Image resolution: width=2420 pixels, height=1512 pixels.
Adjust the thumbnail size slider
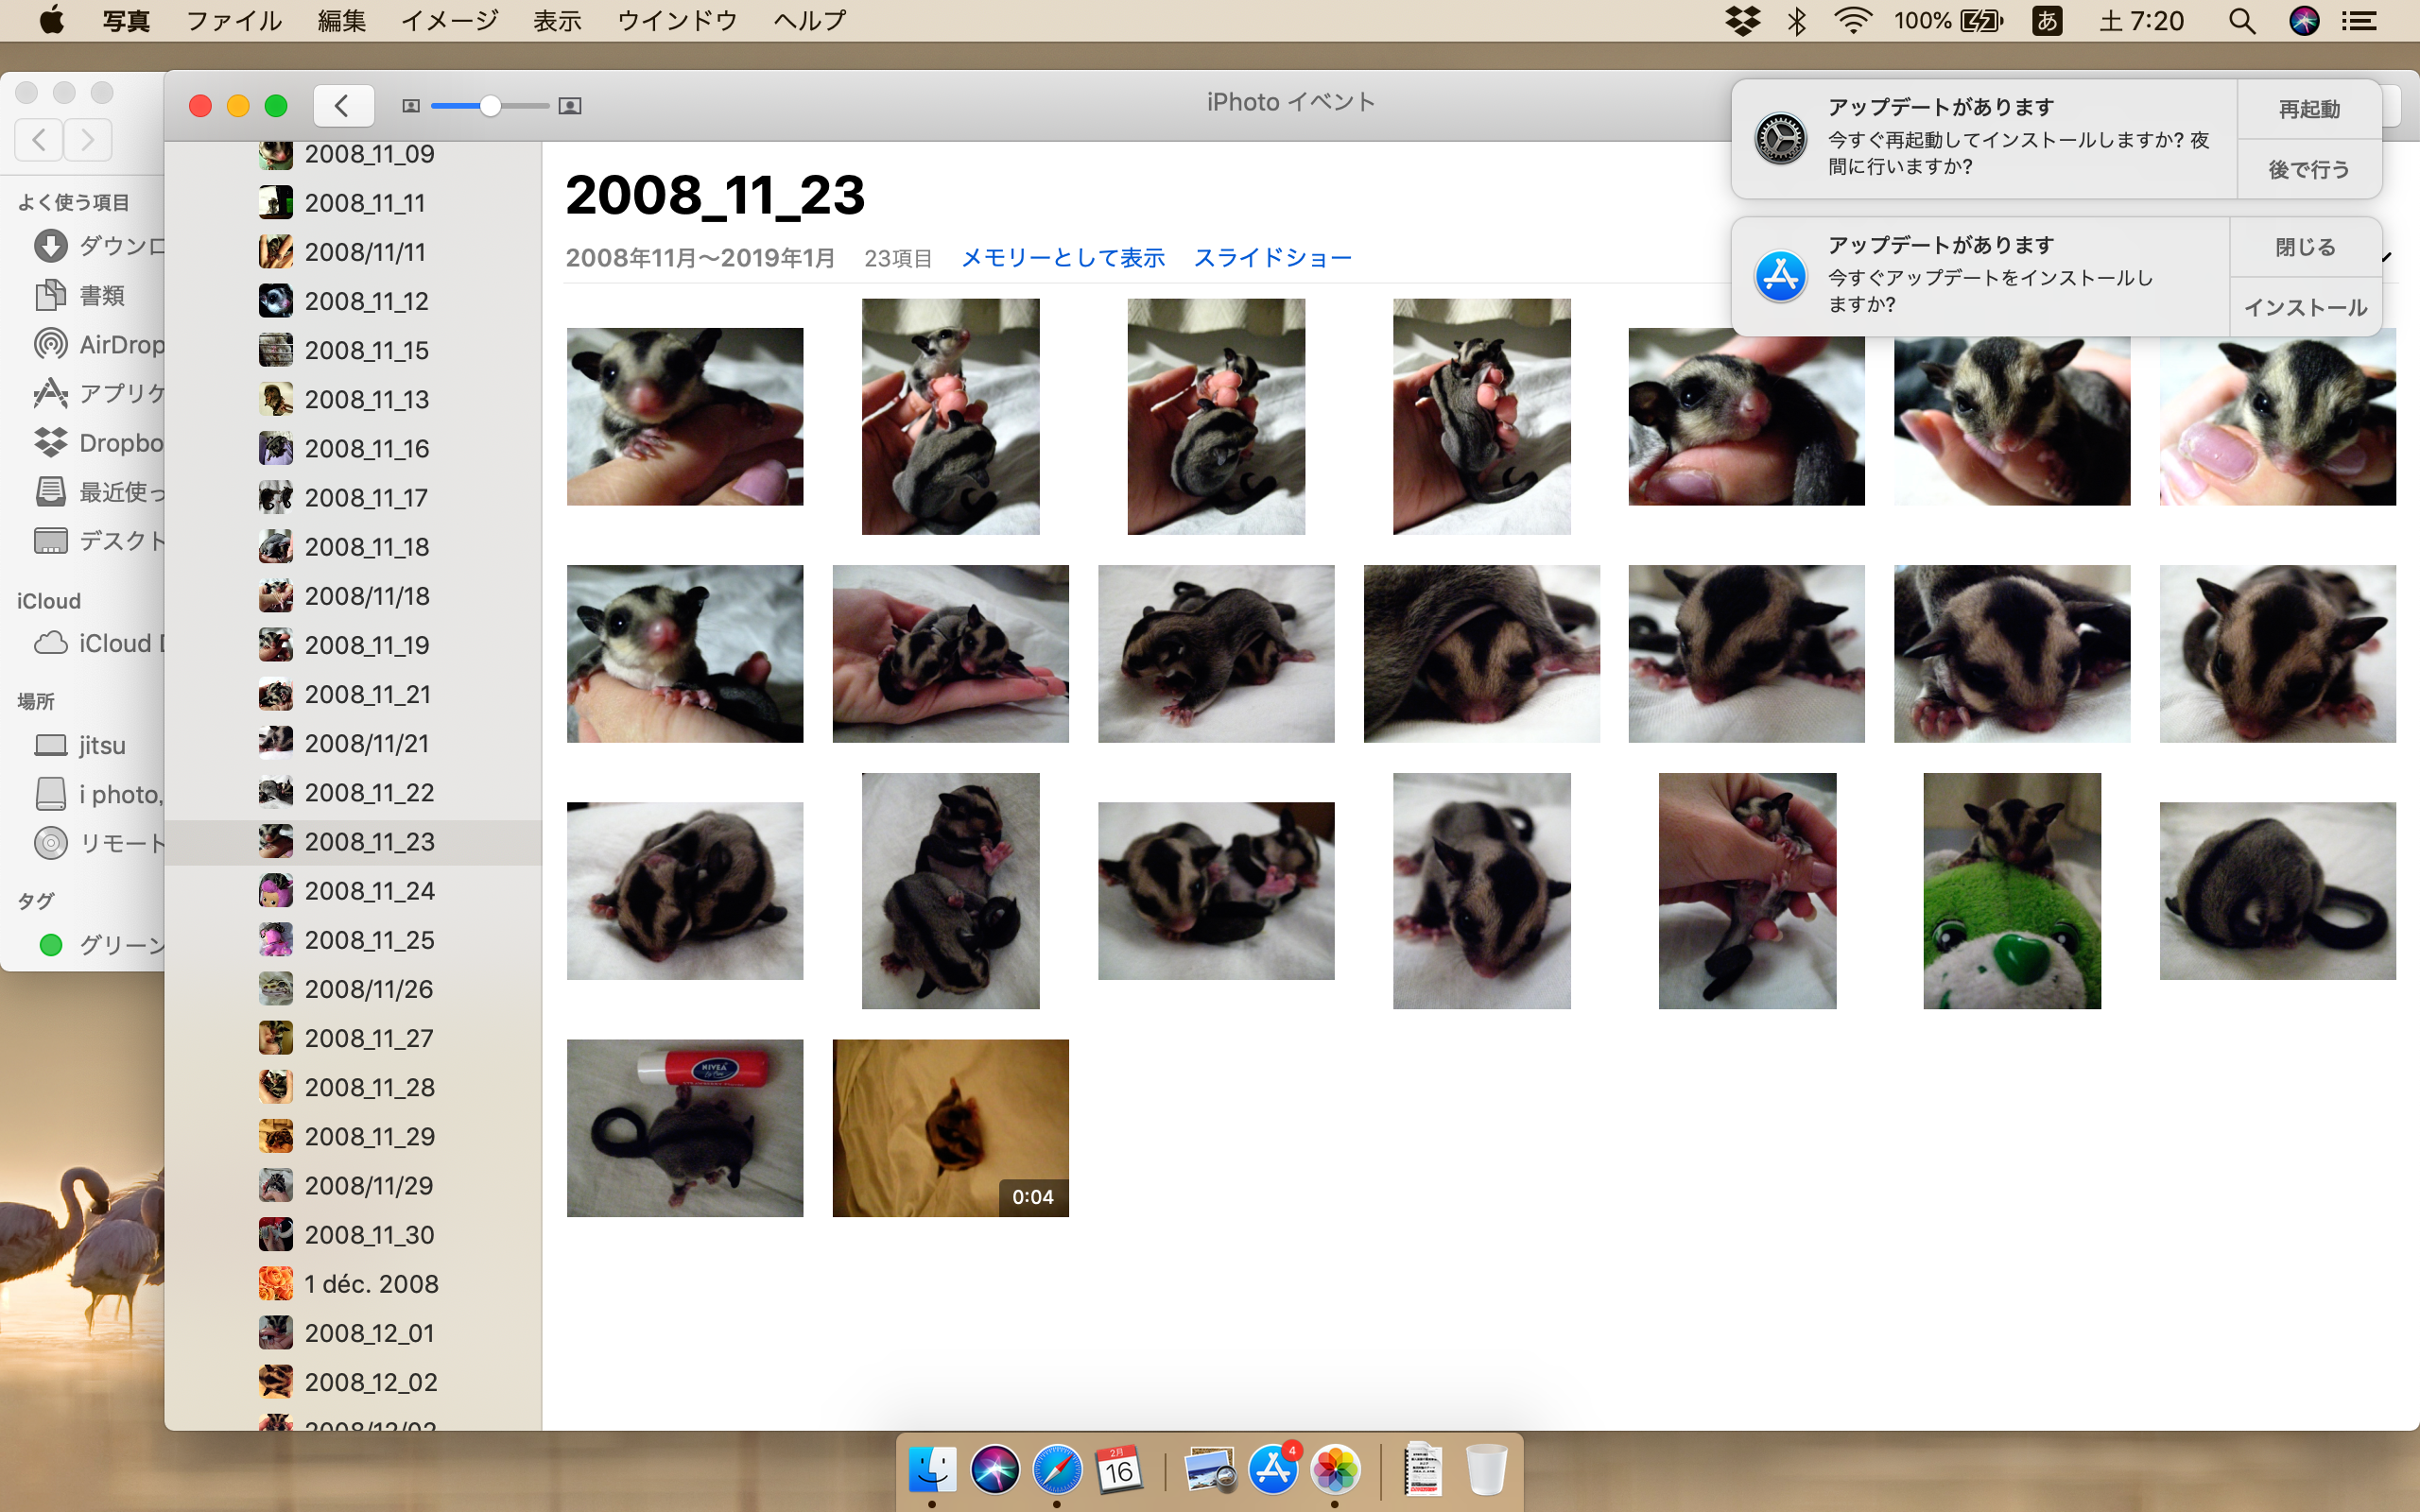point(489,106)
